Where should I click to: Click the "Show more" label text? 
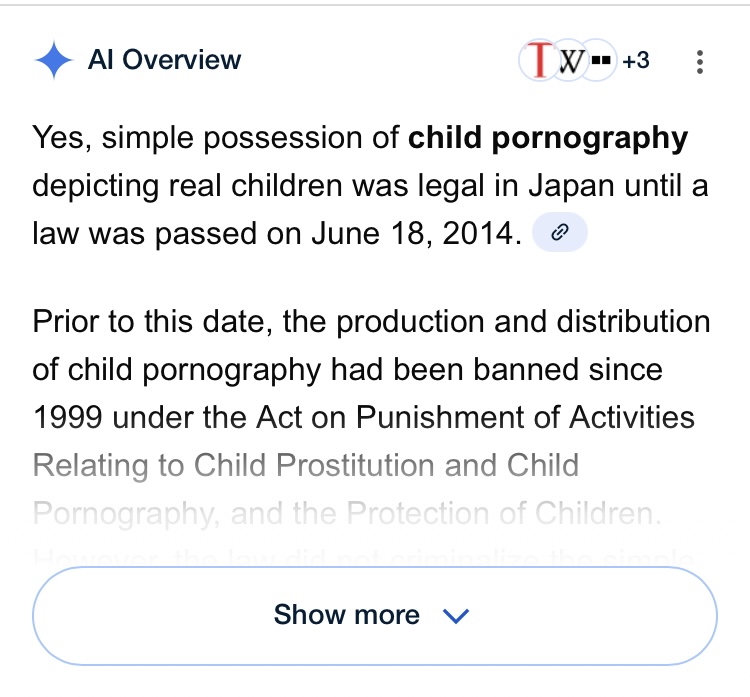(347, 615)
